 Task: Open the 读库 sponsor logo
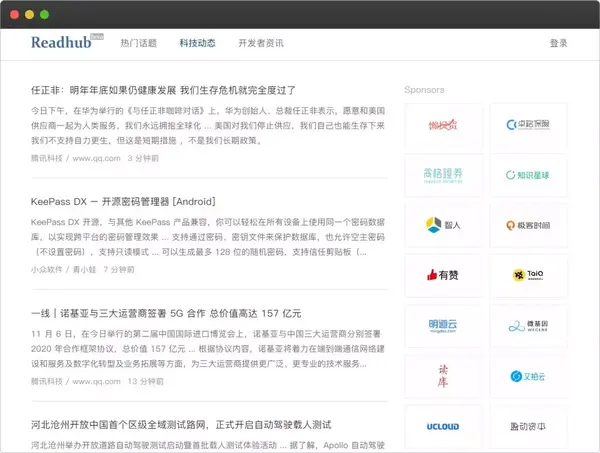point(443,376)
